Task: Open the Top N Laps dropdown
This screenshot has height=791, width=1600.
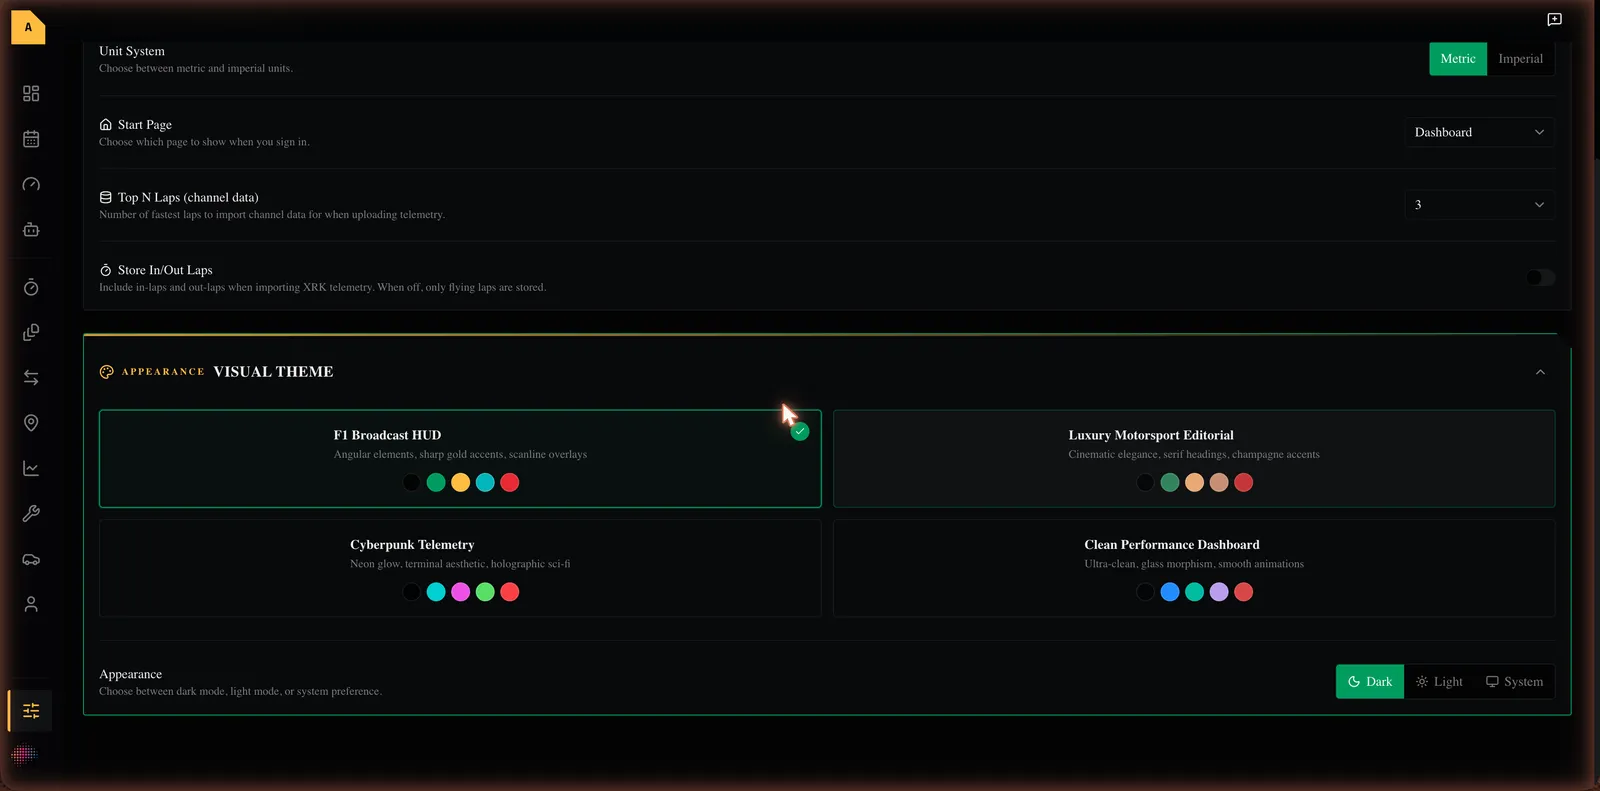Action: click(1479, 205)
